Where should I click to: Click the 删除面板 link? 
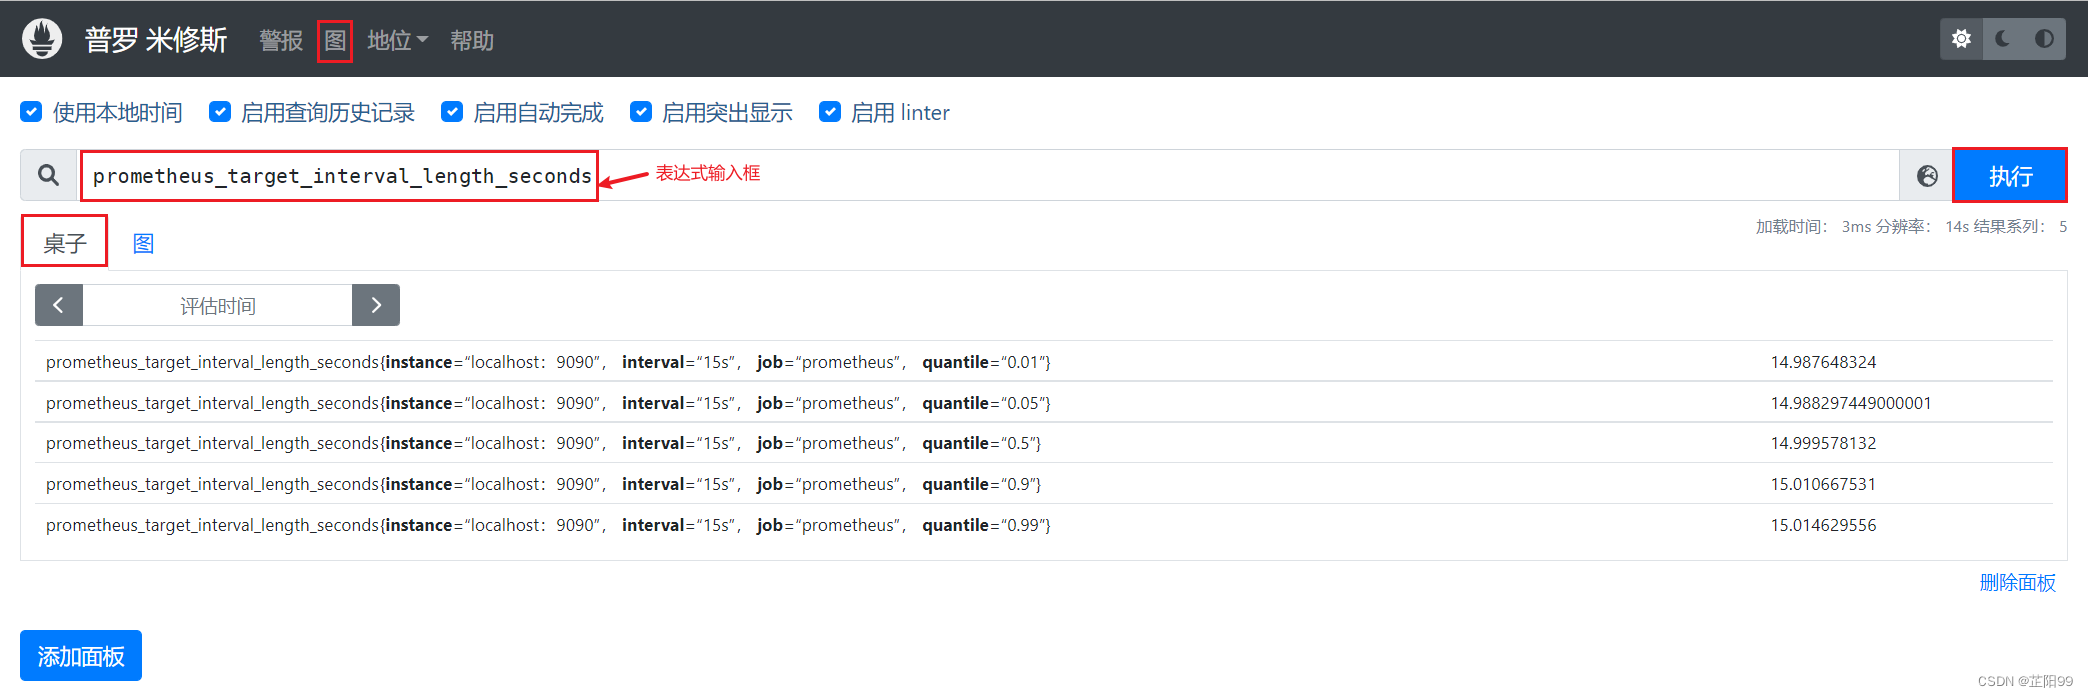pos(2017,582)
